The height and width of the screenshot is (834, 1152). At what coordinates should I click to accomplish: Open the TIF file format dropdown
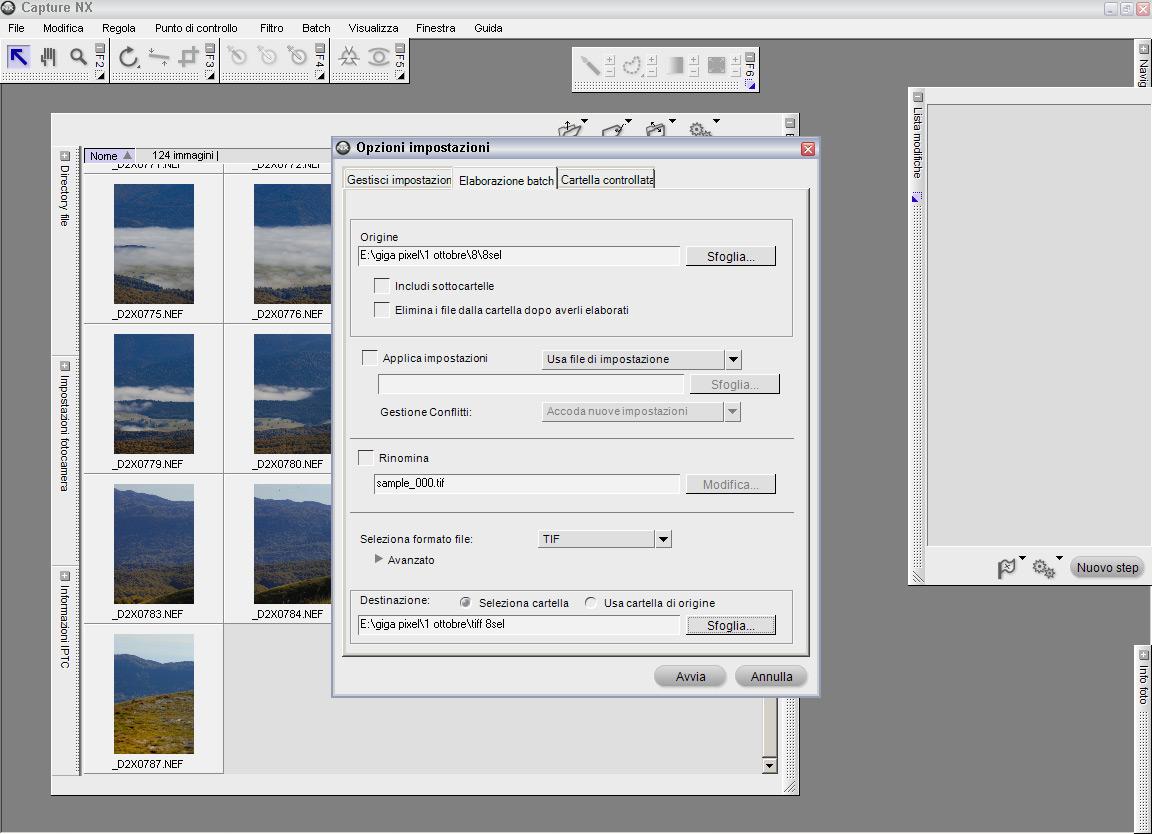coord(663,539)
